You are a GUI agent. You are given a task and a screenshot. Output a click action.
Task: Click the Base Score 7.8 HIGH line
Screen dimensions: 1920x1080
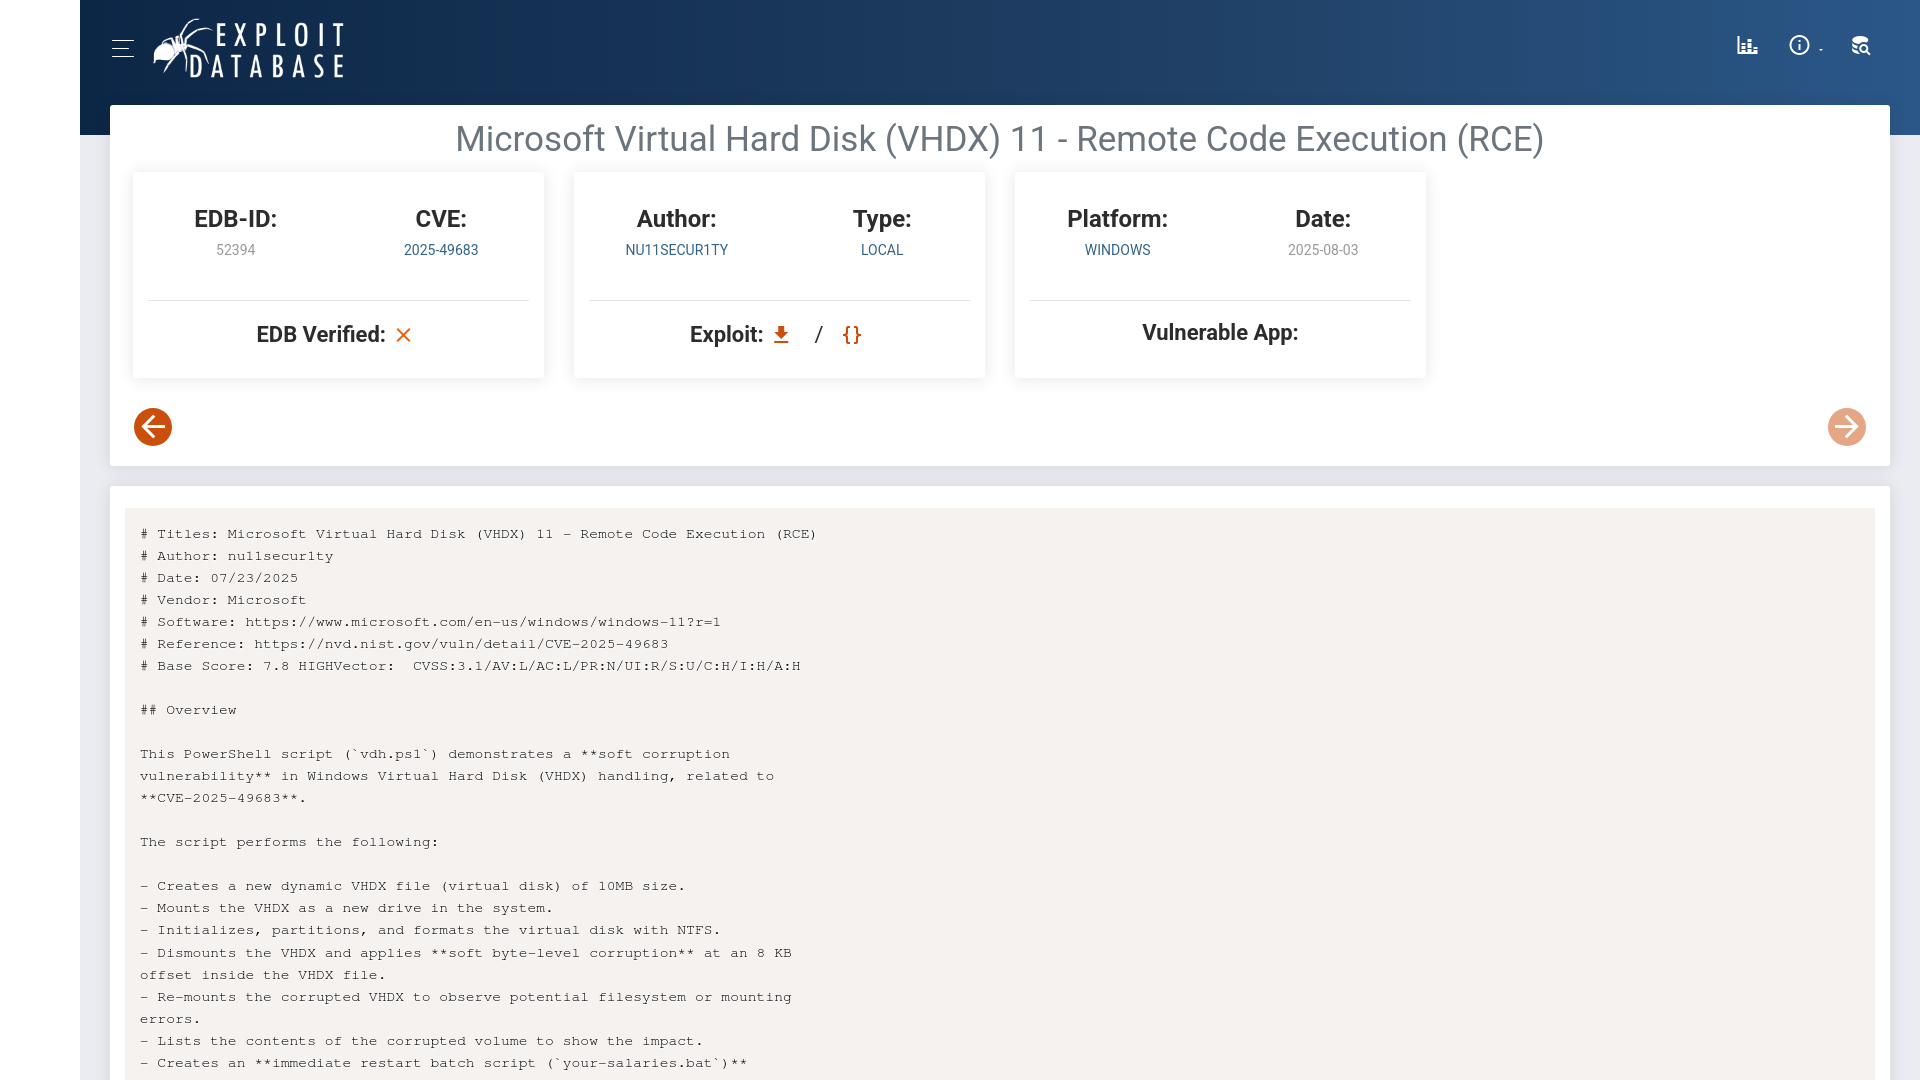click(470, 666)
